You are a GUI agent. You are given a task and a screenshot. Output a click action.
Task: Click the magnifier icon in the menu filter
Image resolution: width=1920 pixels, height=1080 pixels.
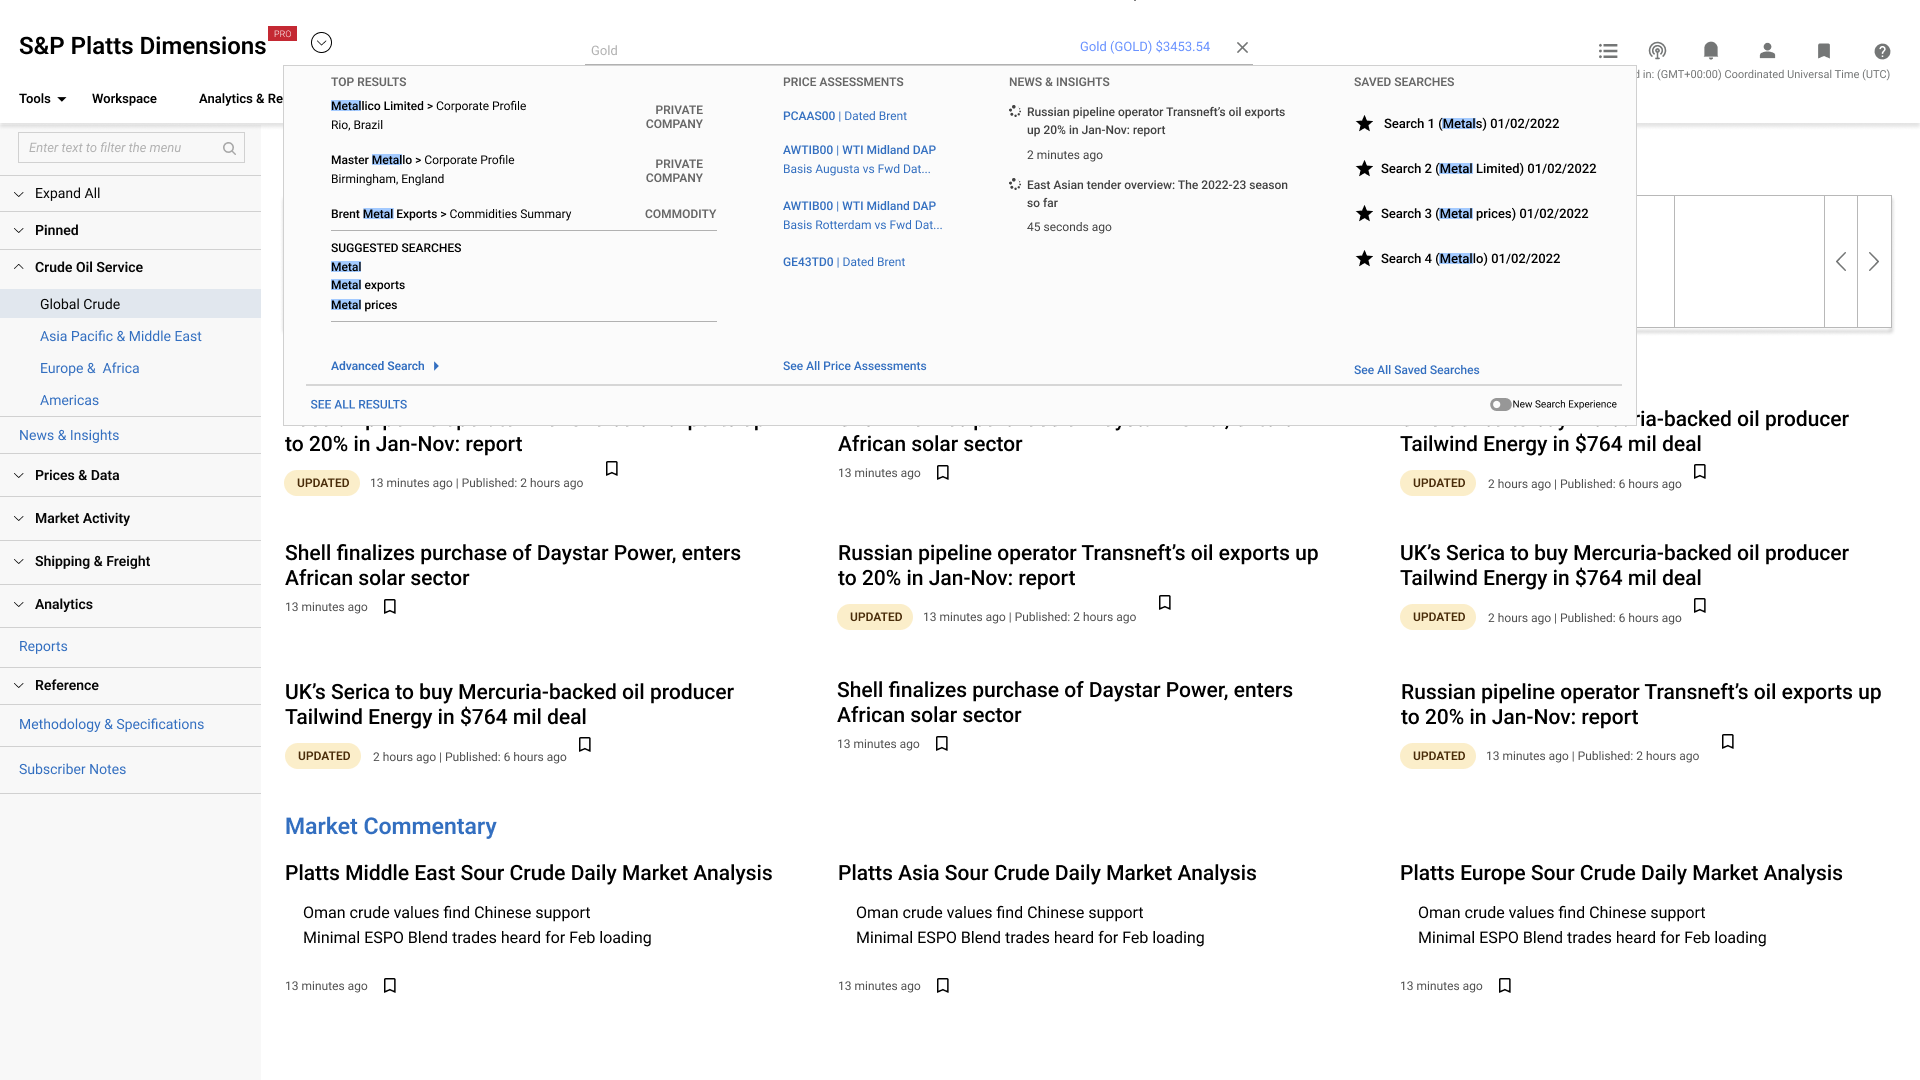[229, 148]
